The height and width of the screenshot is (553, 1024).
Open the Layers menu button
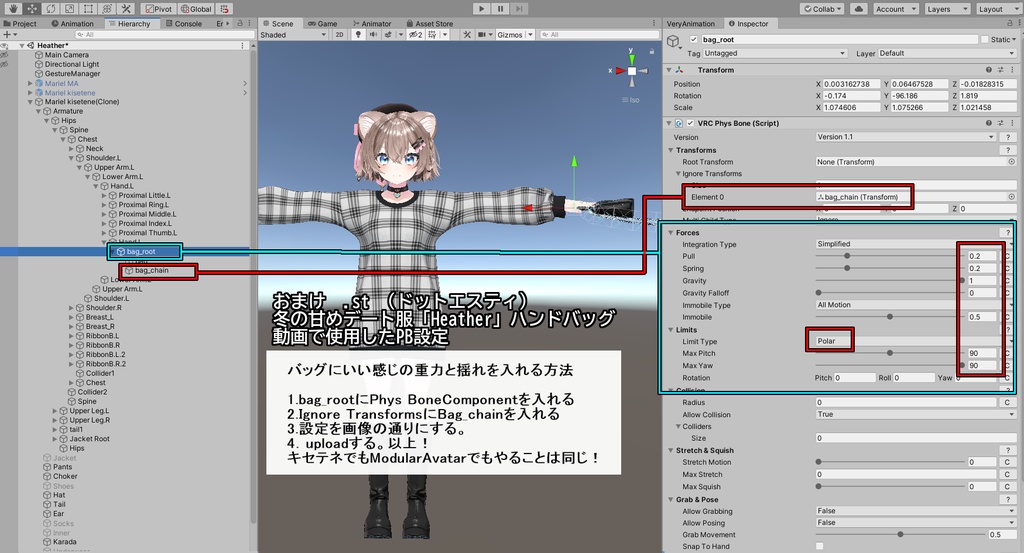946,9
